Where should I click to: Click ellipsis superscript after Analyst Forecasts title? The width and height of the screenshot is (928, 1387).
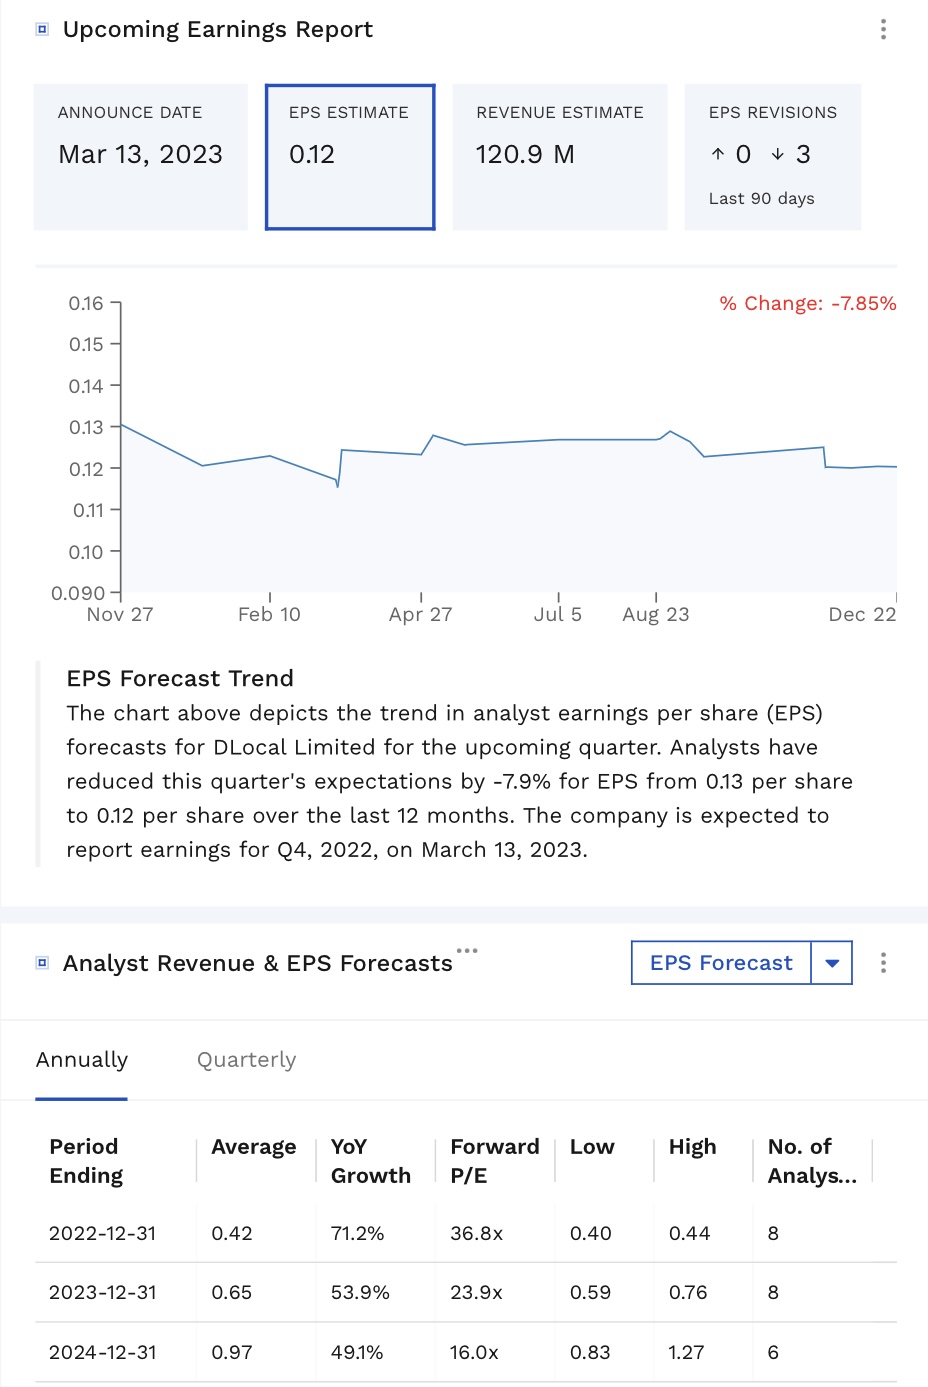(467, 950)
